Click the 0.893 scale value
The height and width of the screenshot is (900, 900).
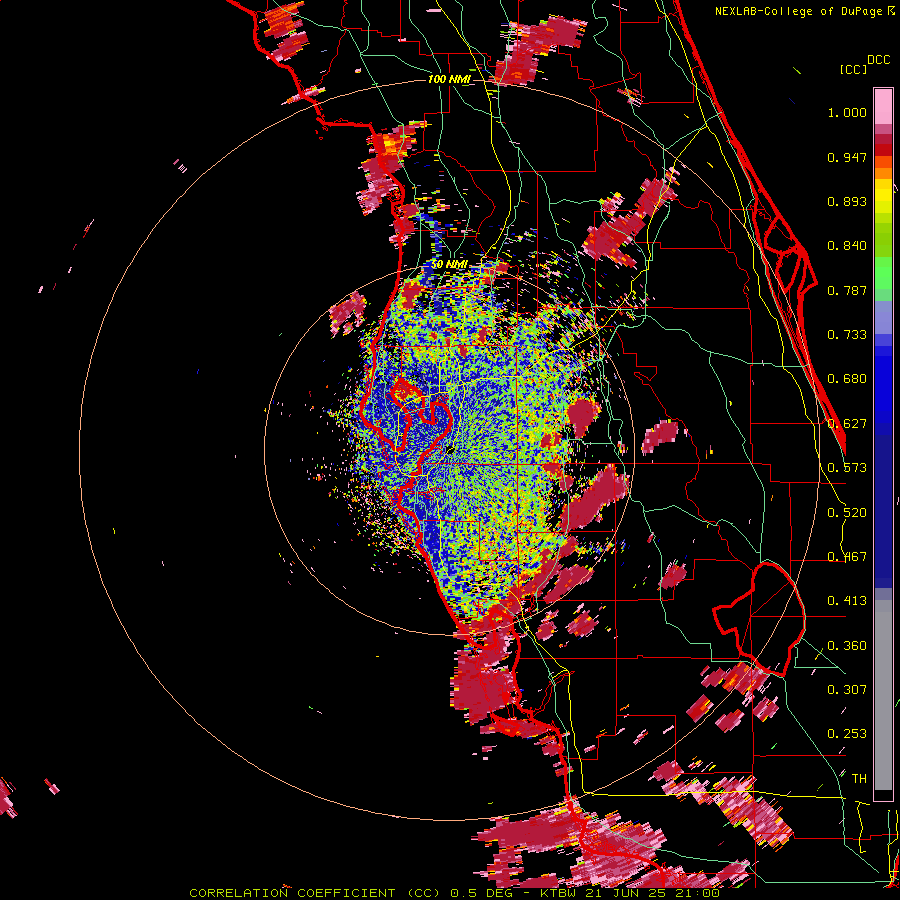coord(847,201)
